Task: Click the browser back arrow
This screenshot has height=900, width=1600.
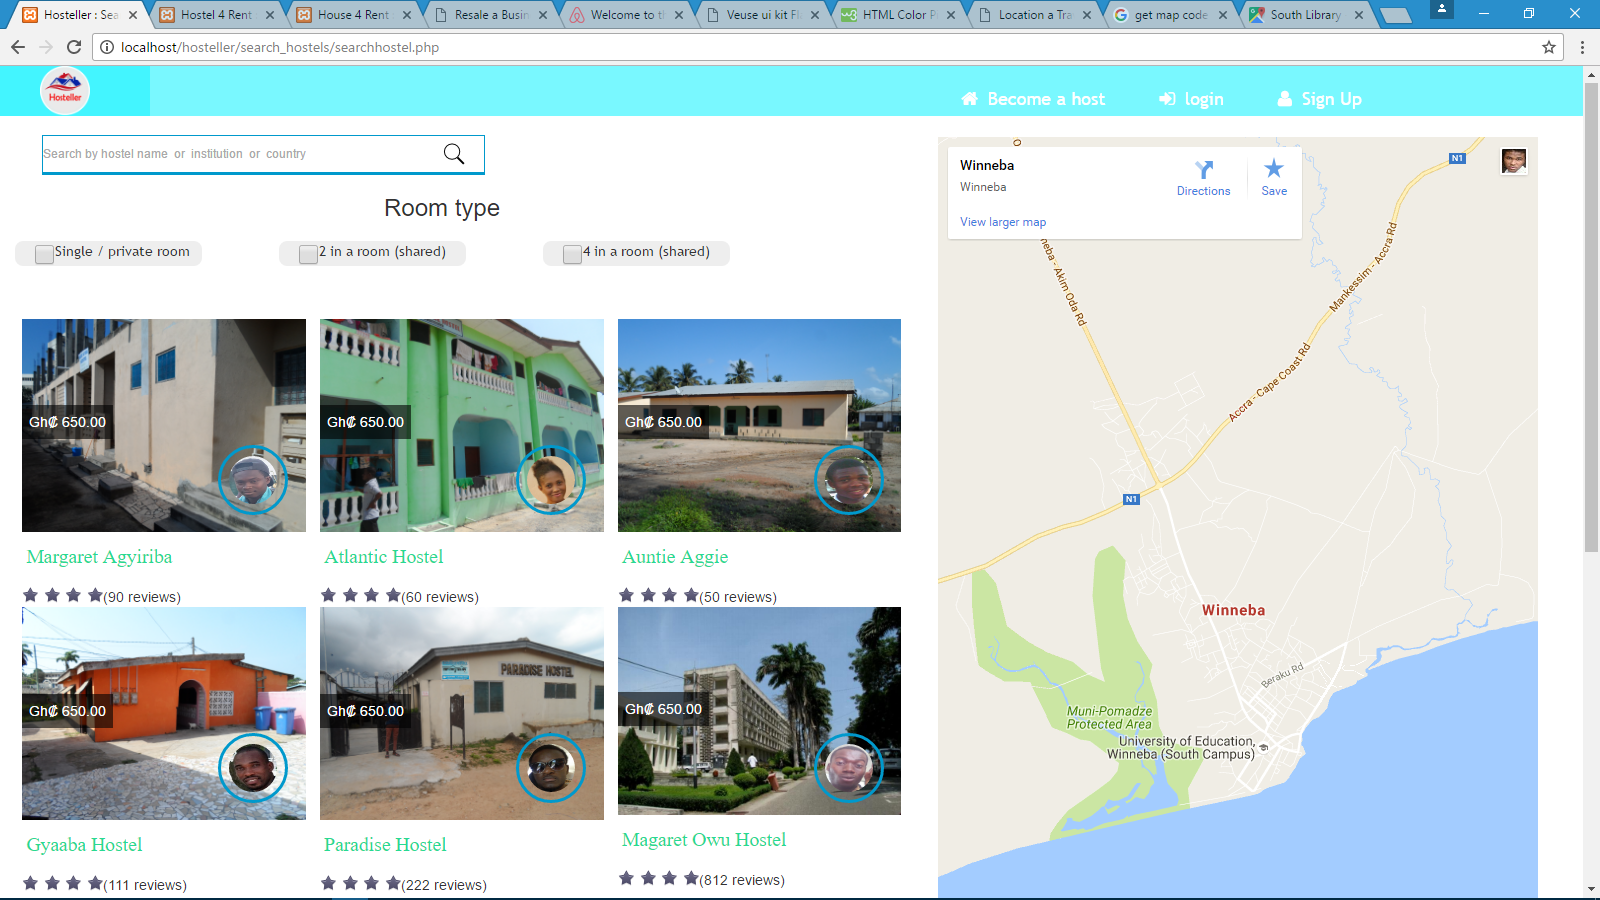Action: tap(18, 47)
